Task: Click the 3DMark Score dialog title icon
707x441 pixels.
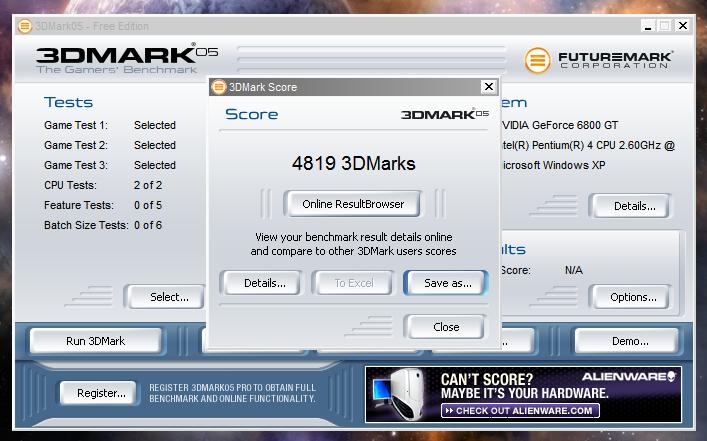Action: pos(219,87)
